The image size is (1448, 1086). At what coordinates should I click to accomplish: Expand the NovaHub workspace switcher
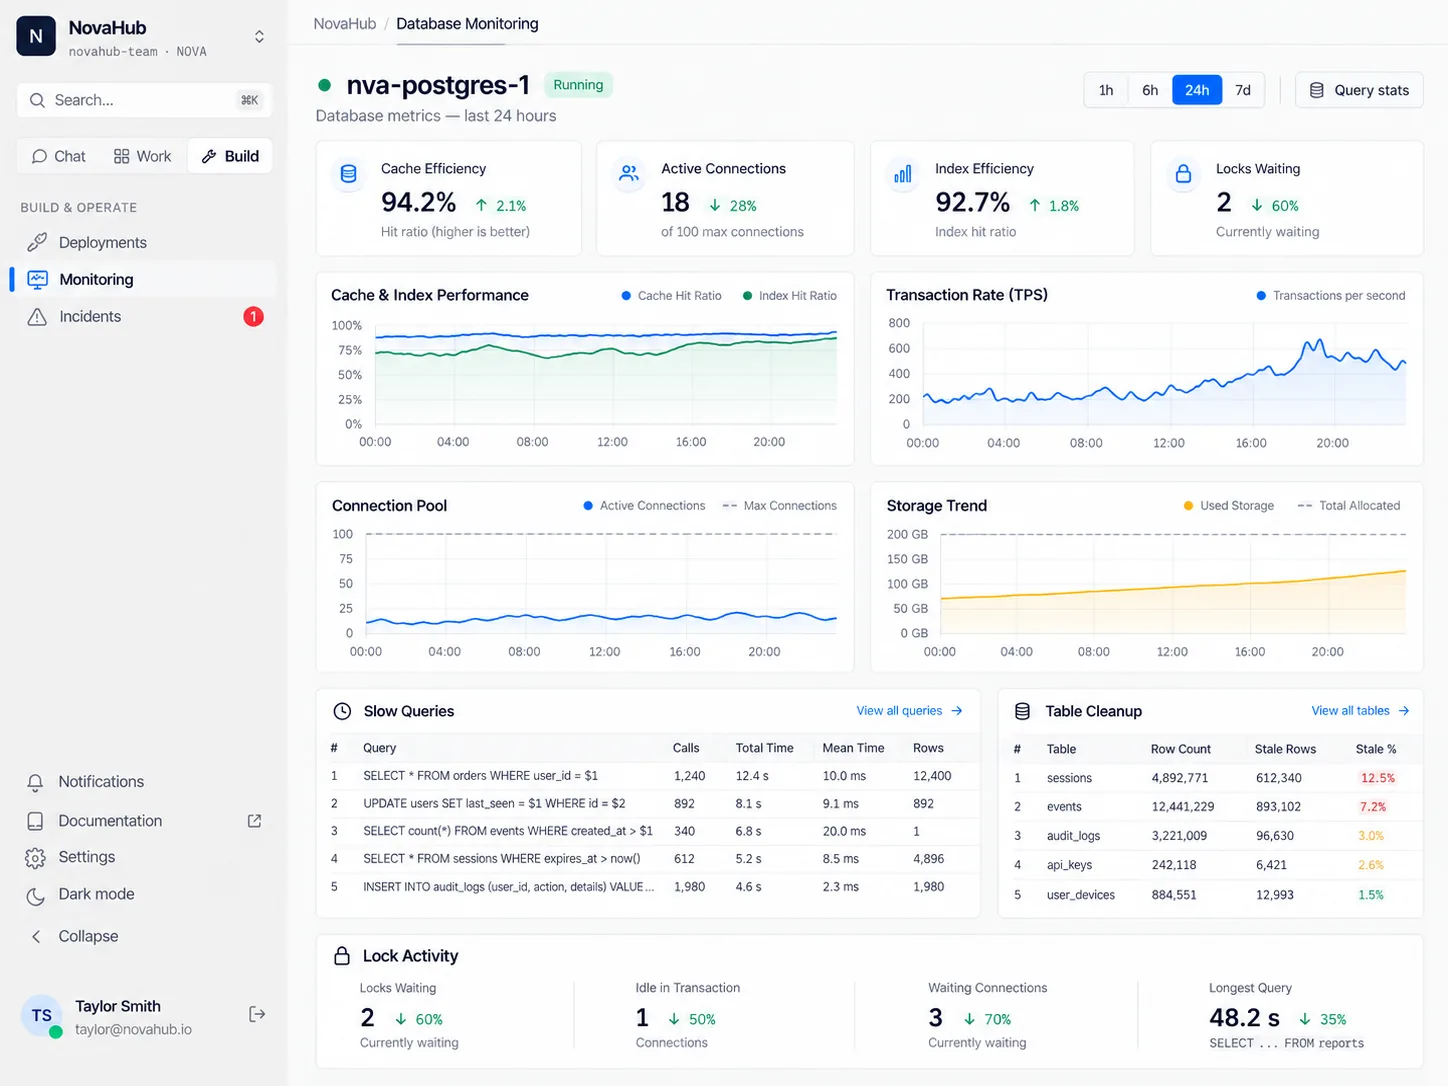(x=259, y=37)
